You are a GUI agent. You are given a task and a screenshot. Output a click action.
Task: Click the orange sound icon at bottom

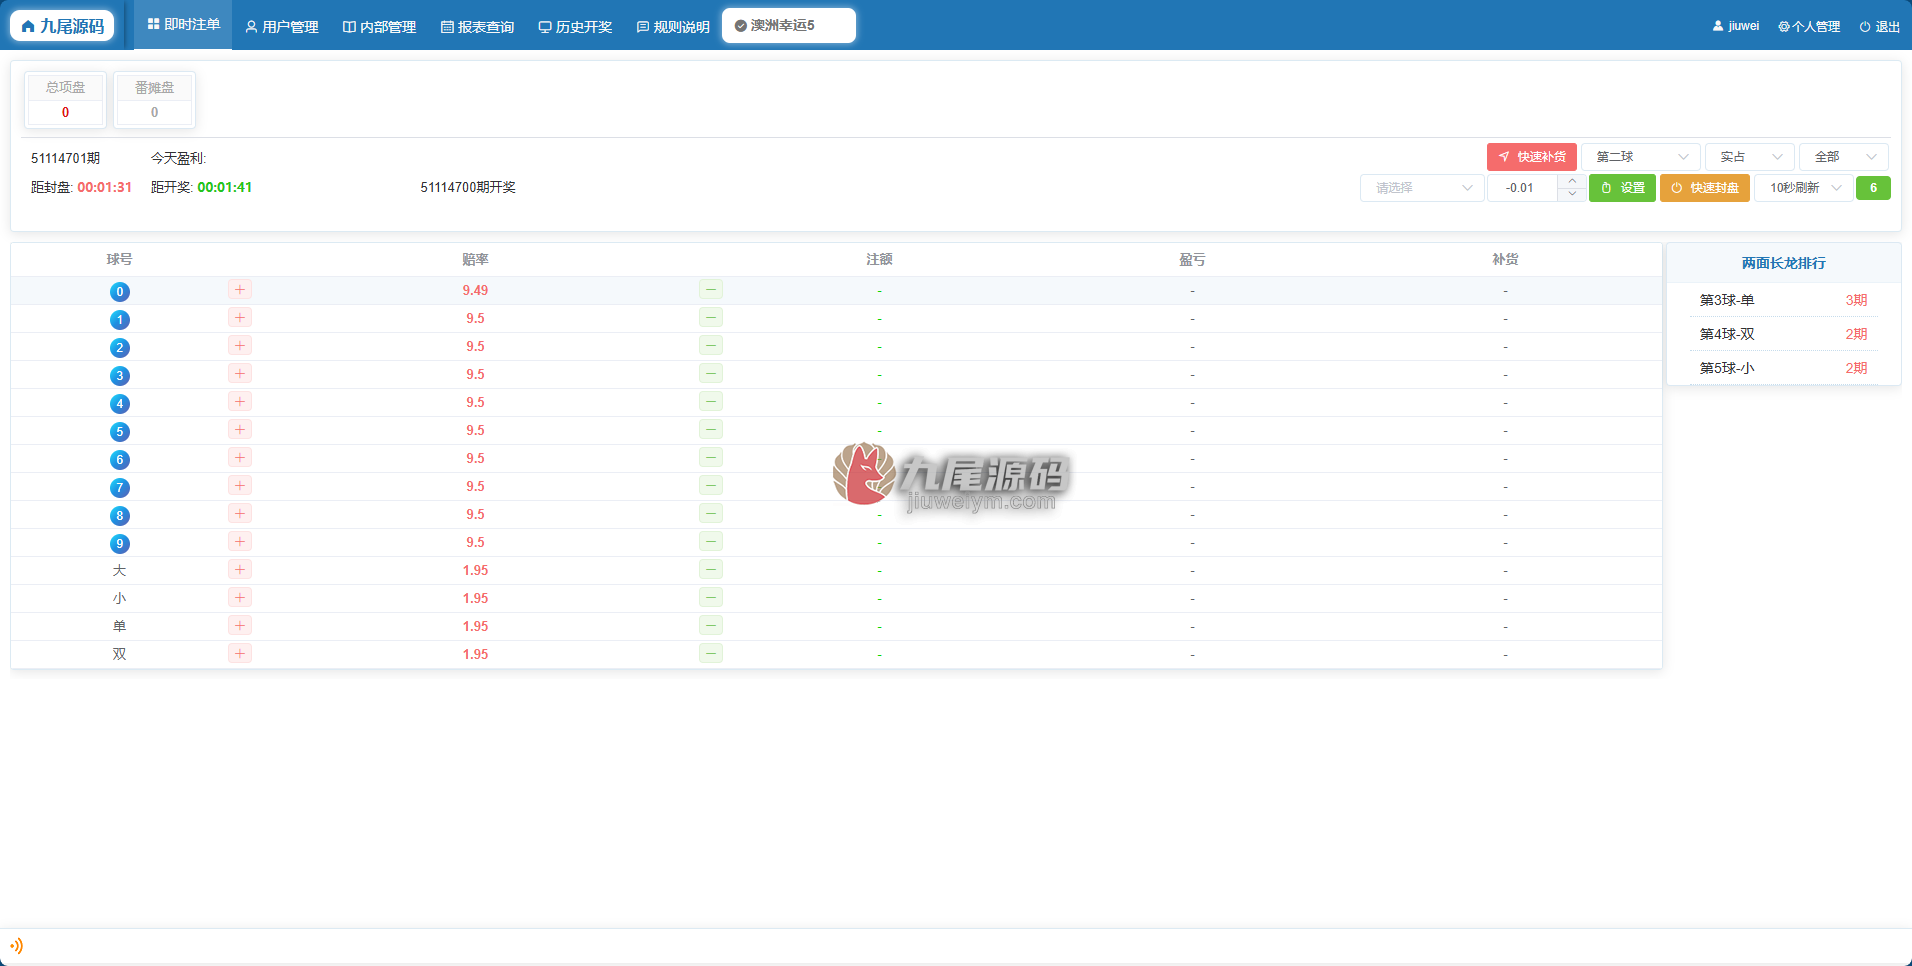[x=16, y=946]
